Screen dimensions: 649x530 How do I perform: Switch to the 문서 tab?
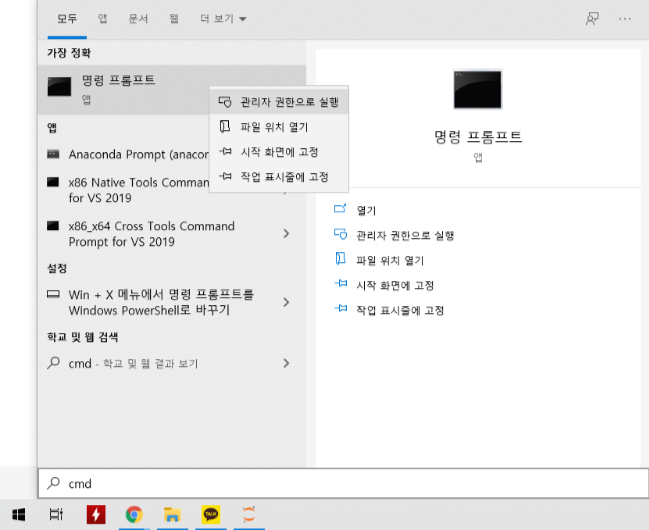tap(138, 19)
